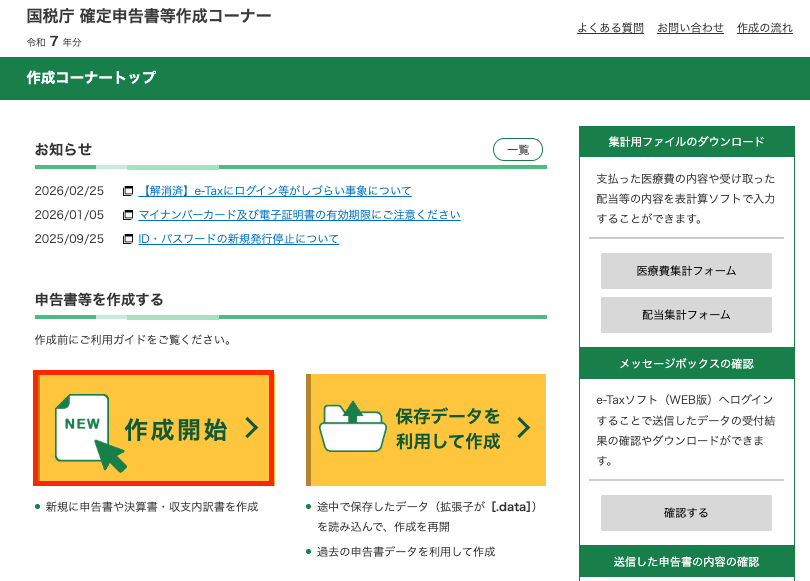Select the 保存データを利用して作成 text
Screen dimensions: 810x581
448,429
